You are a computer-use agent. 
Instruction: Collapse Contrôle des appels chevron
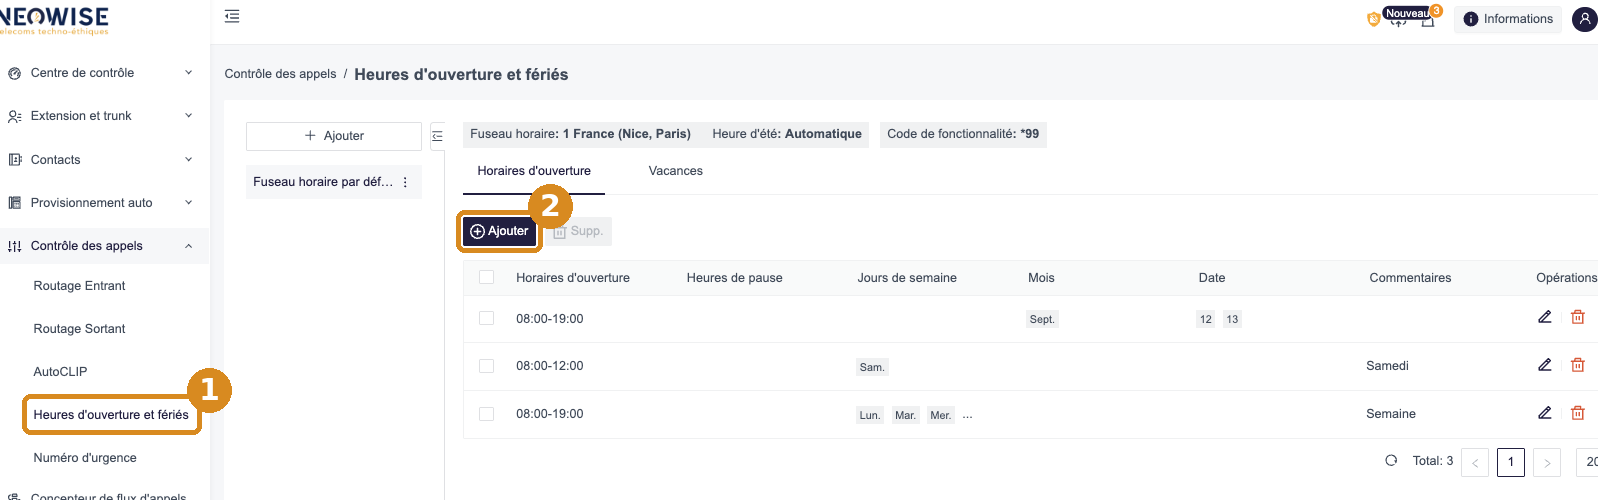[189, 246]
